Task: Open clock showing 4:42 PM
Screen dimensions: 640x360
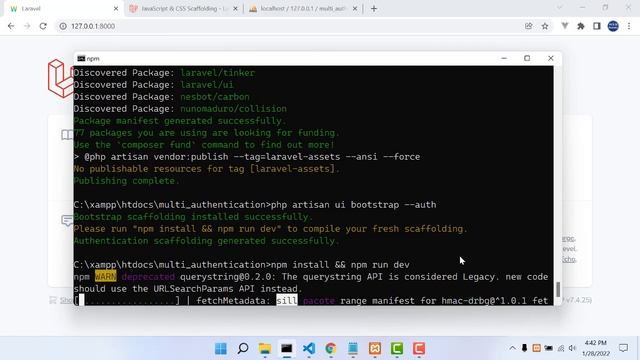Action: tap(596, 348)
